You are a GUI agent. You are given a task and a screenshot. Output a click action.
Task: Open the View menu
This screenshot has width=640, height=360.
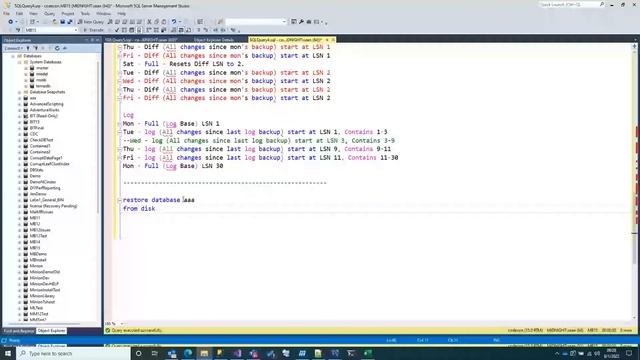pyautogui.click(x=33, y=13)
